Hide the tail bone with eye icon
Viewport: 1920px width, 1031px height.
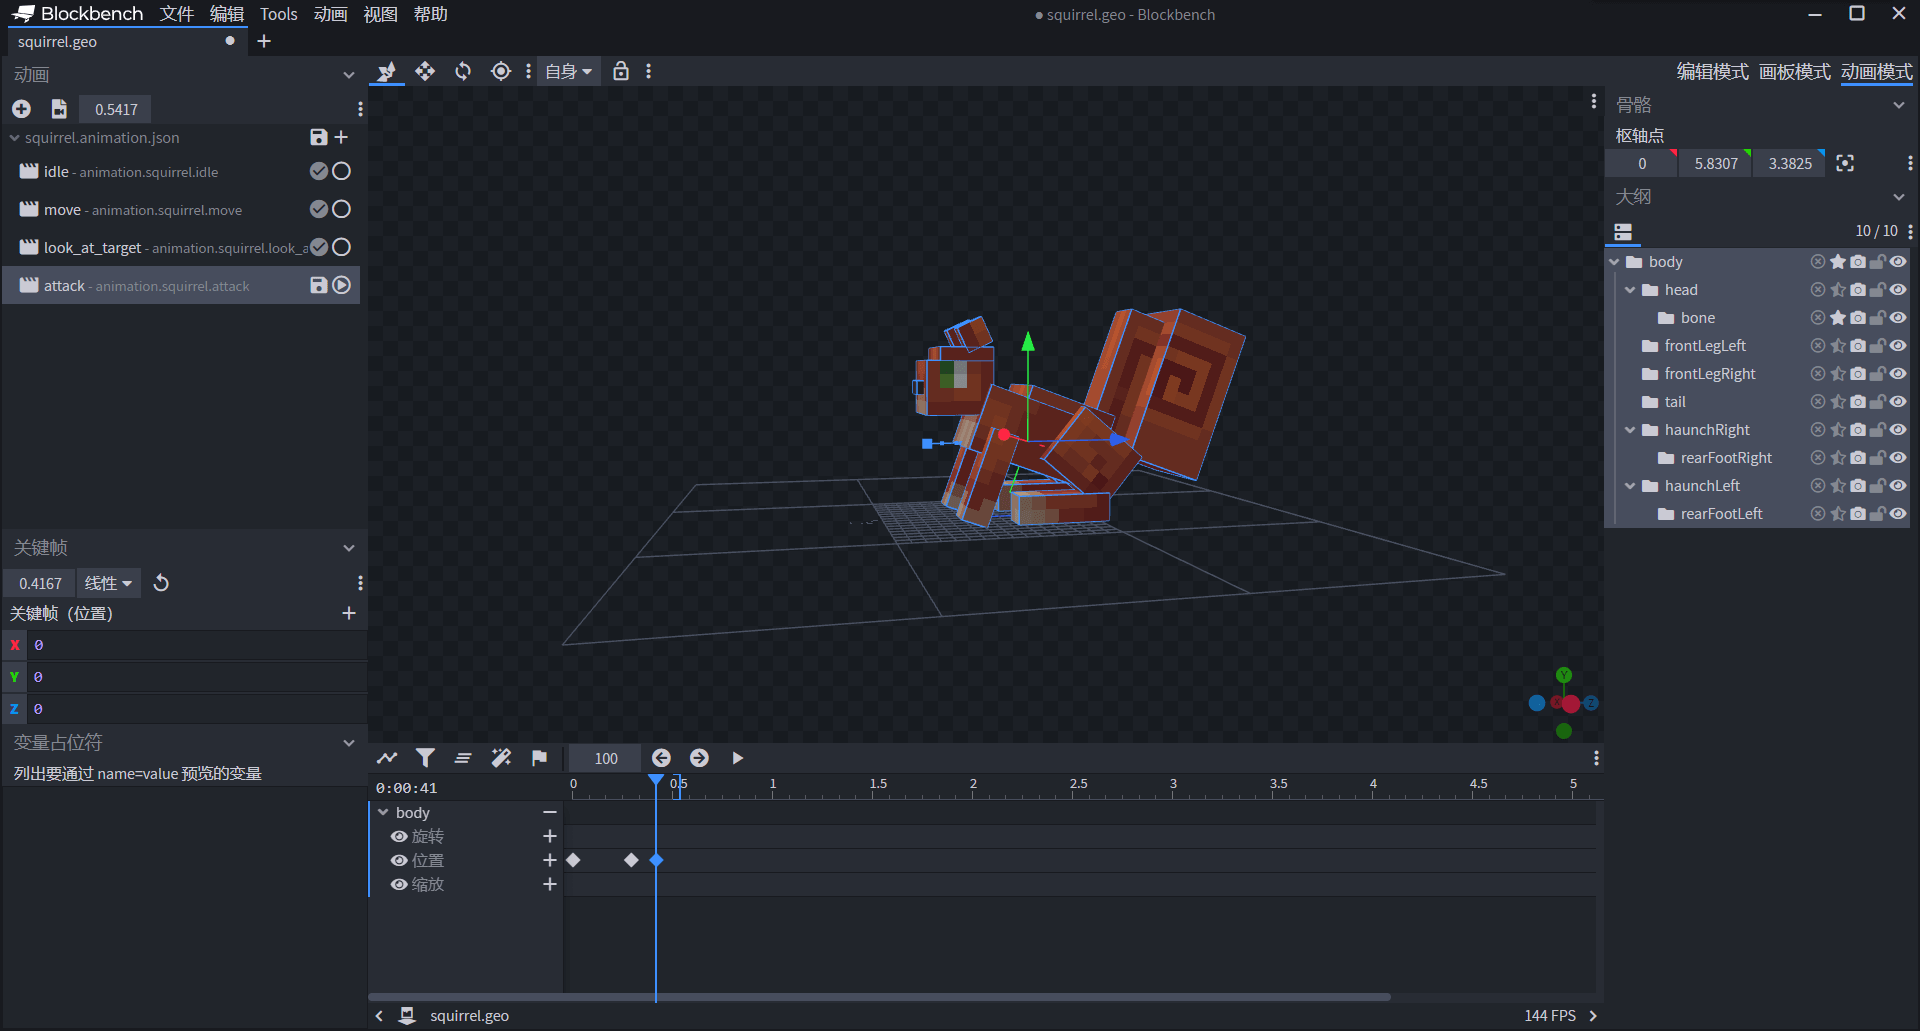[x=1897, y=402]
